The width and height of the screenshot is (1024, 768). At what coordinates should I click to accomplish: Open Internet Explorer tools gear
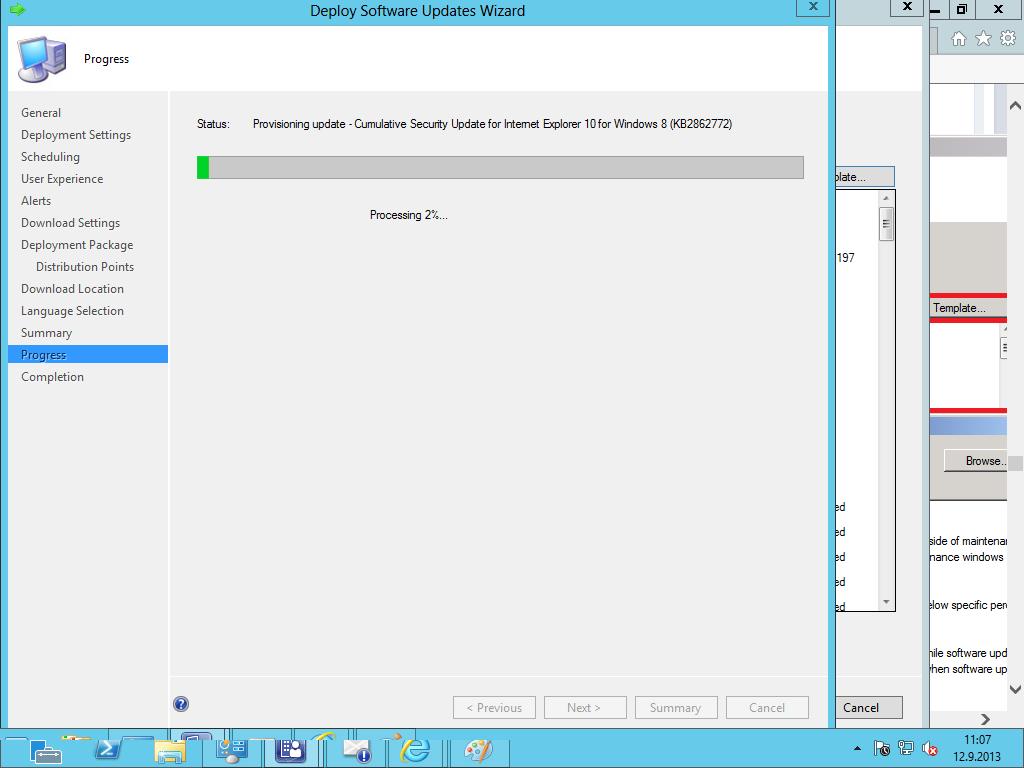coord(1008,39)
